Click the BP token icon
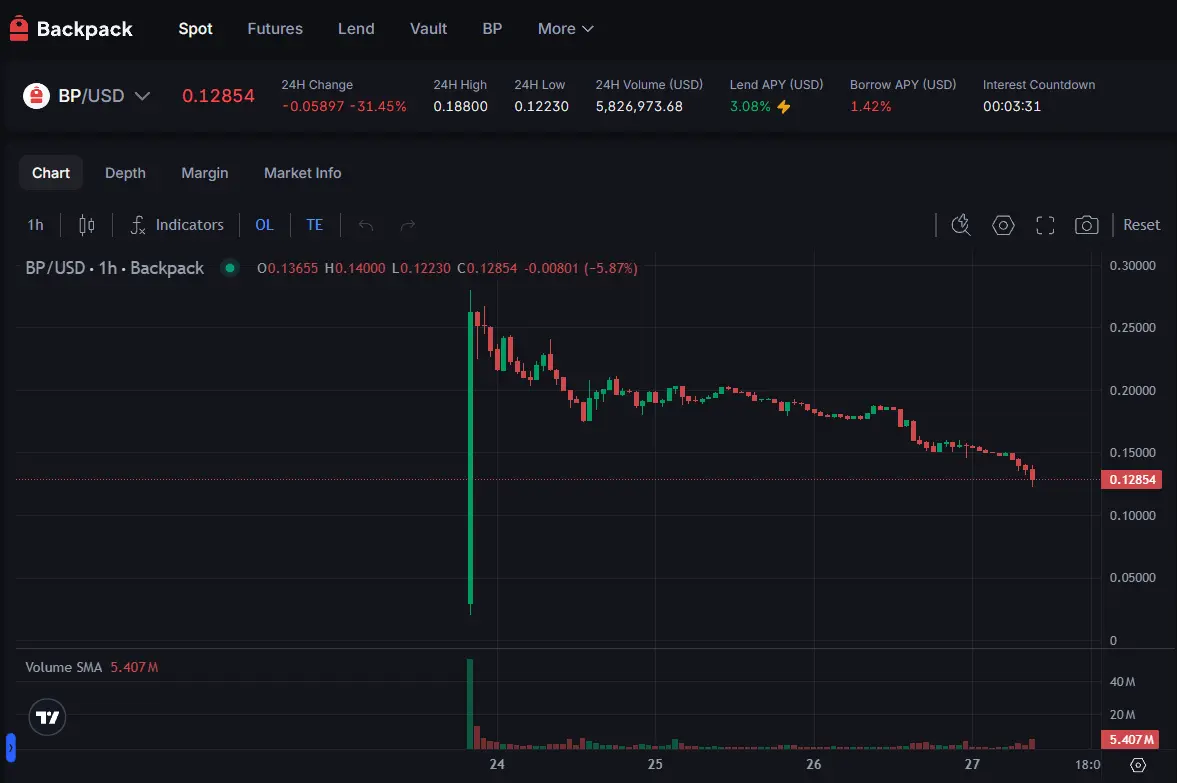This screenshot has width=1177, height=783. pos(36,96)
